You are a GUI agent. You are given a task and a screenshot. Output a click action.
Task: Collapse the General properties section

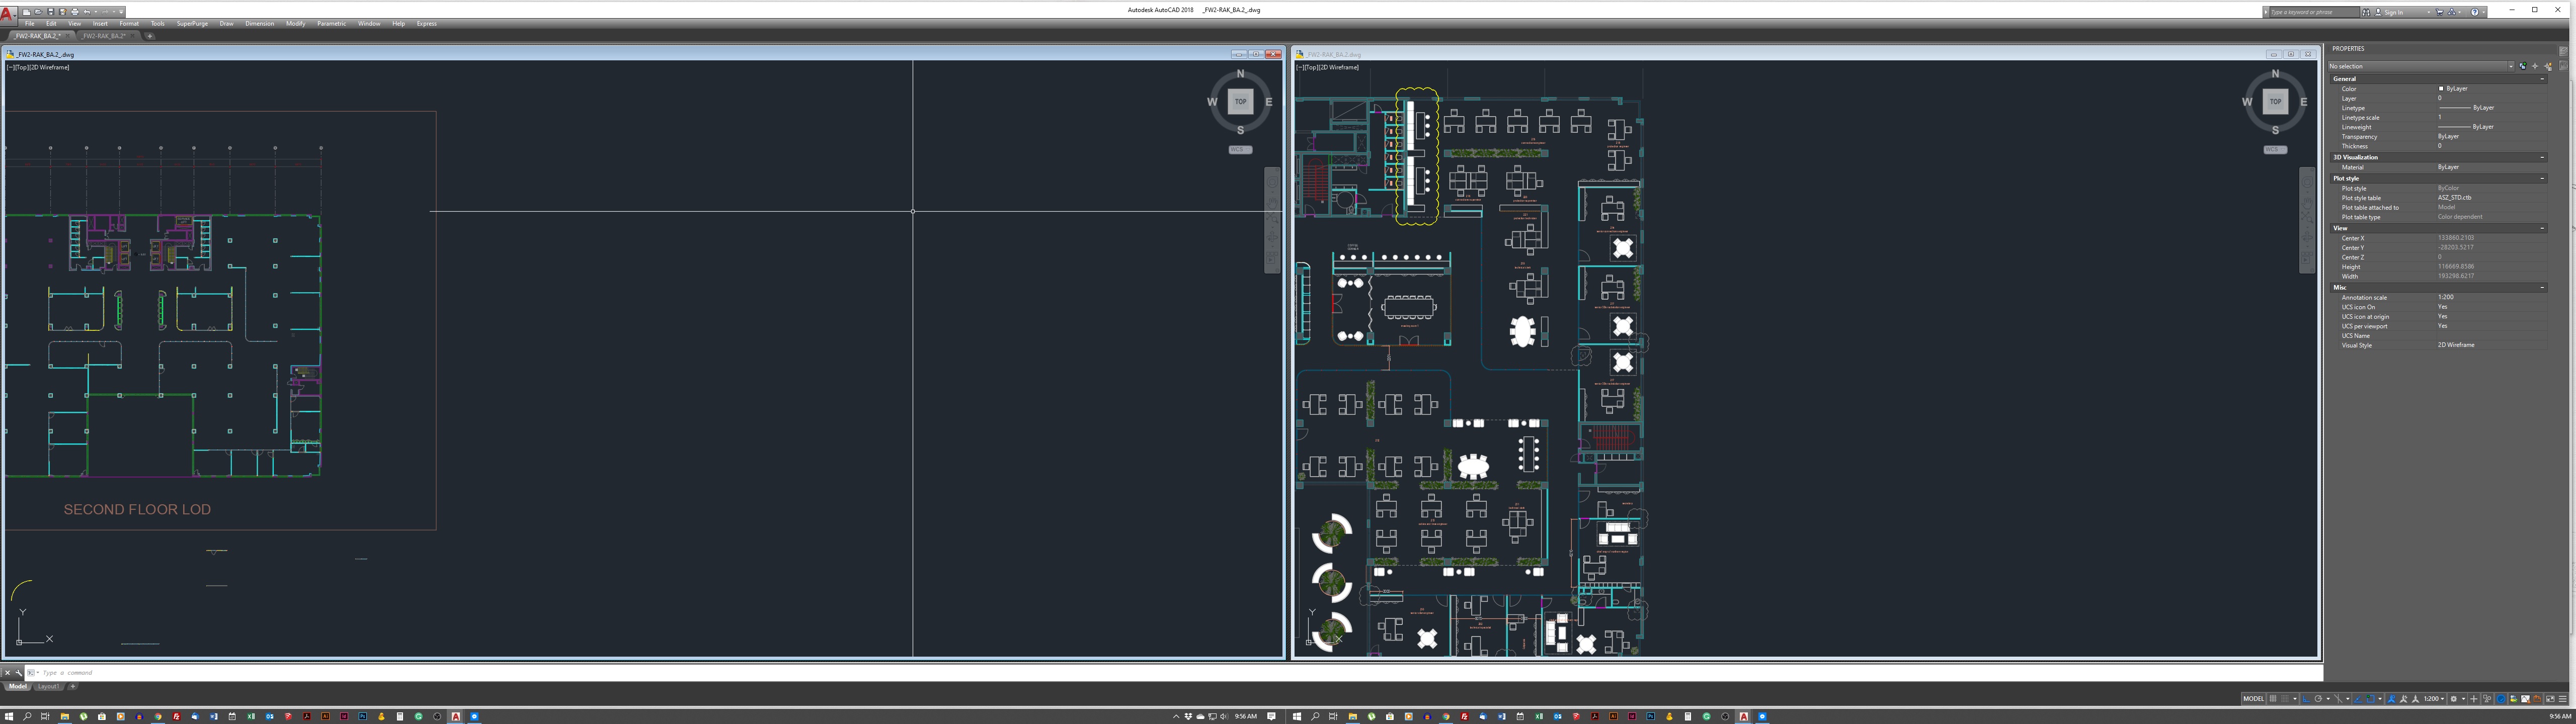tap(2542, 79)
